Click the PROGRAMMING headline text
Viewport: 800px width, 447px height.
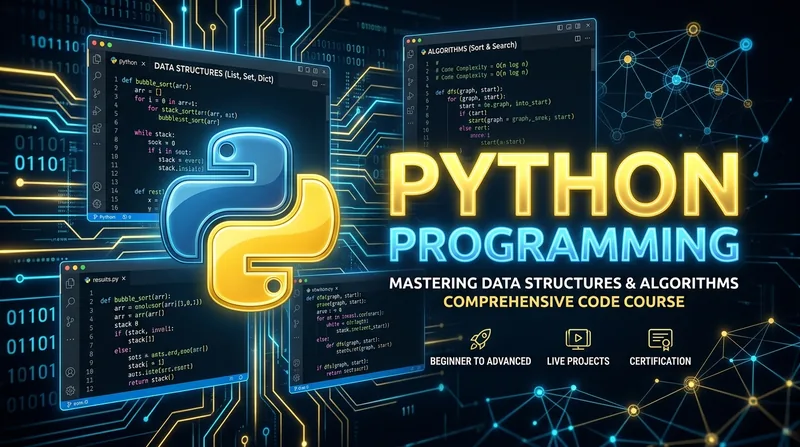(564, 245)
